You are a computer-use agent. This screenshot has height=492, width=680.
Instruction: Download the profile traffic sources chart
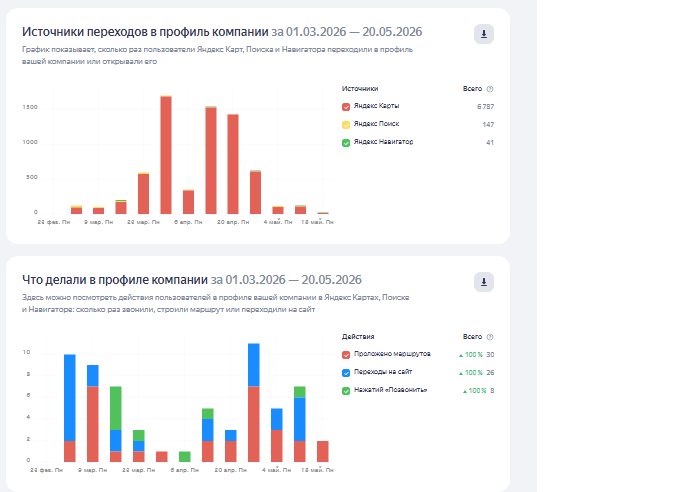484,34
